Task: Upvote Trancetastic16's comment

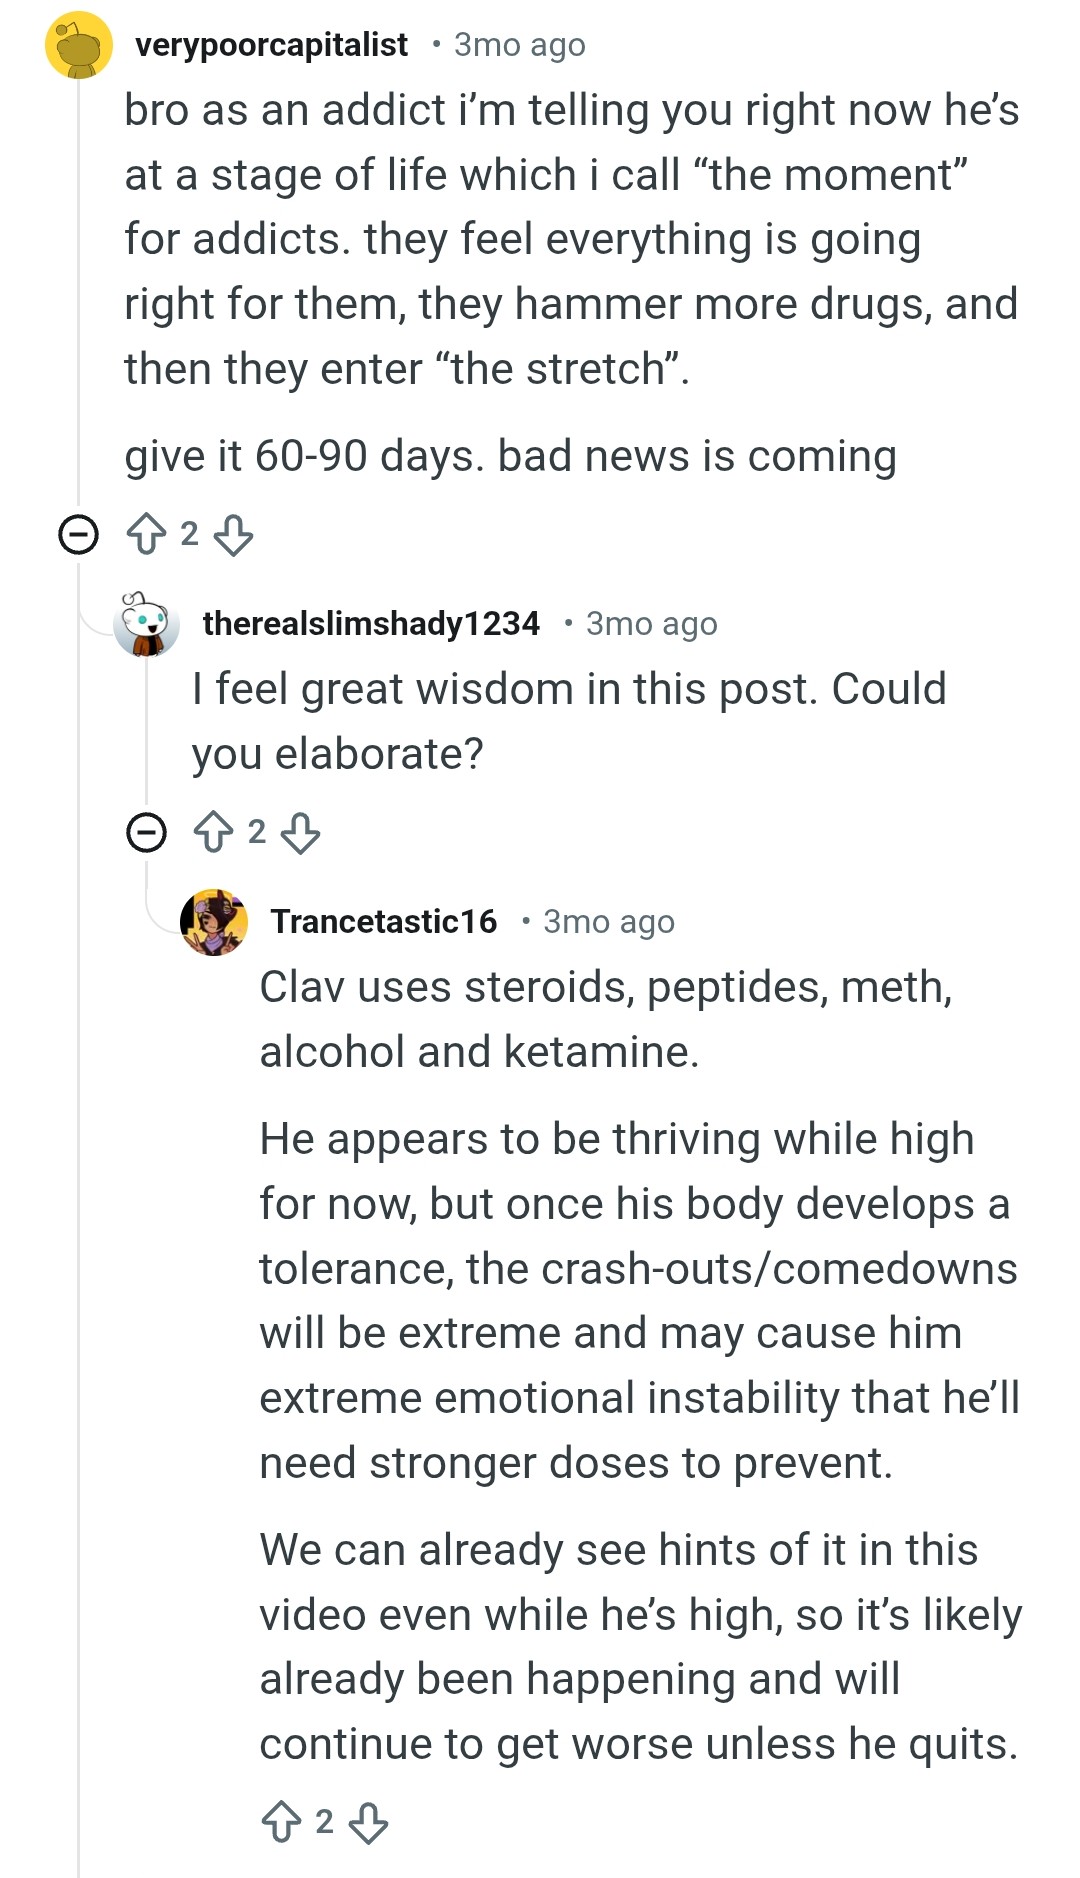Action: [x=281, y=1821]
